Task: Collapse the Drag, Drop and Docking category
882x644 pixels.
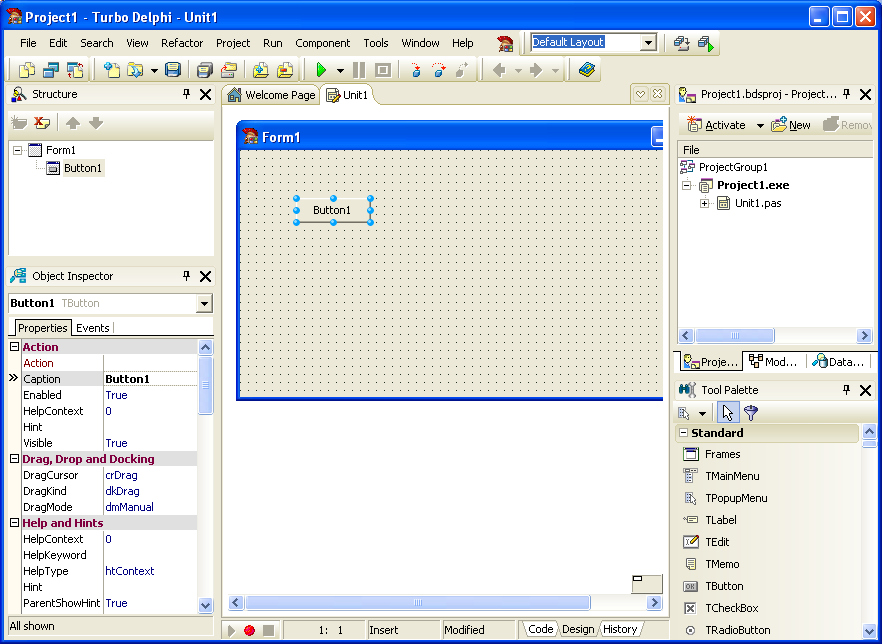Action: (x=15, y=459)
